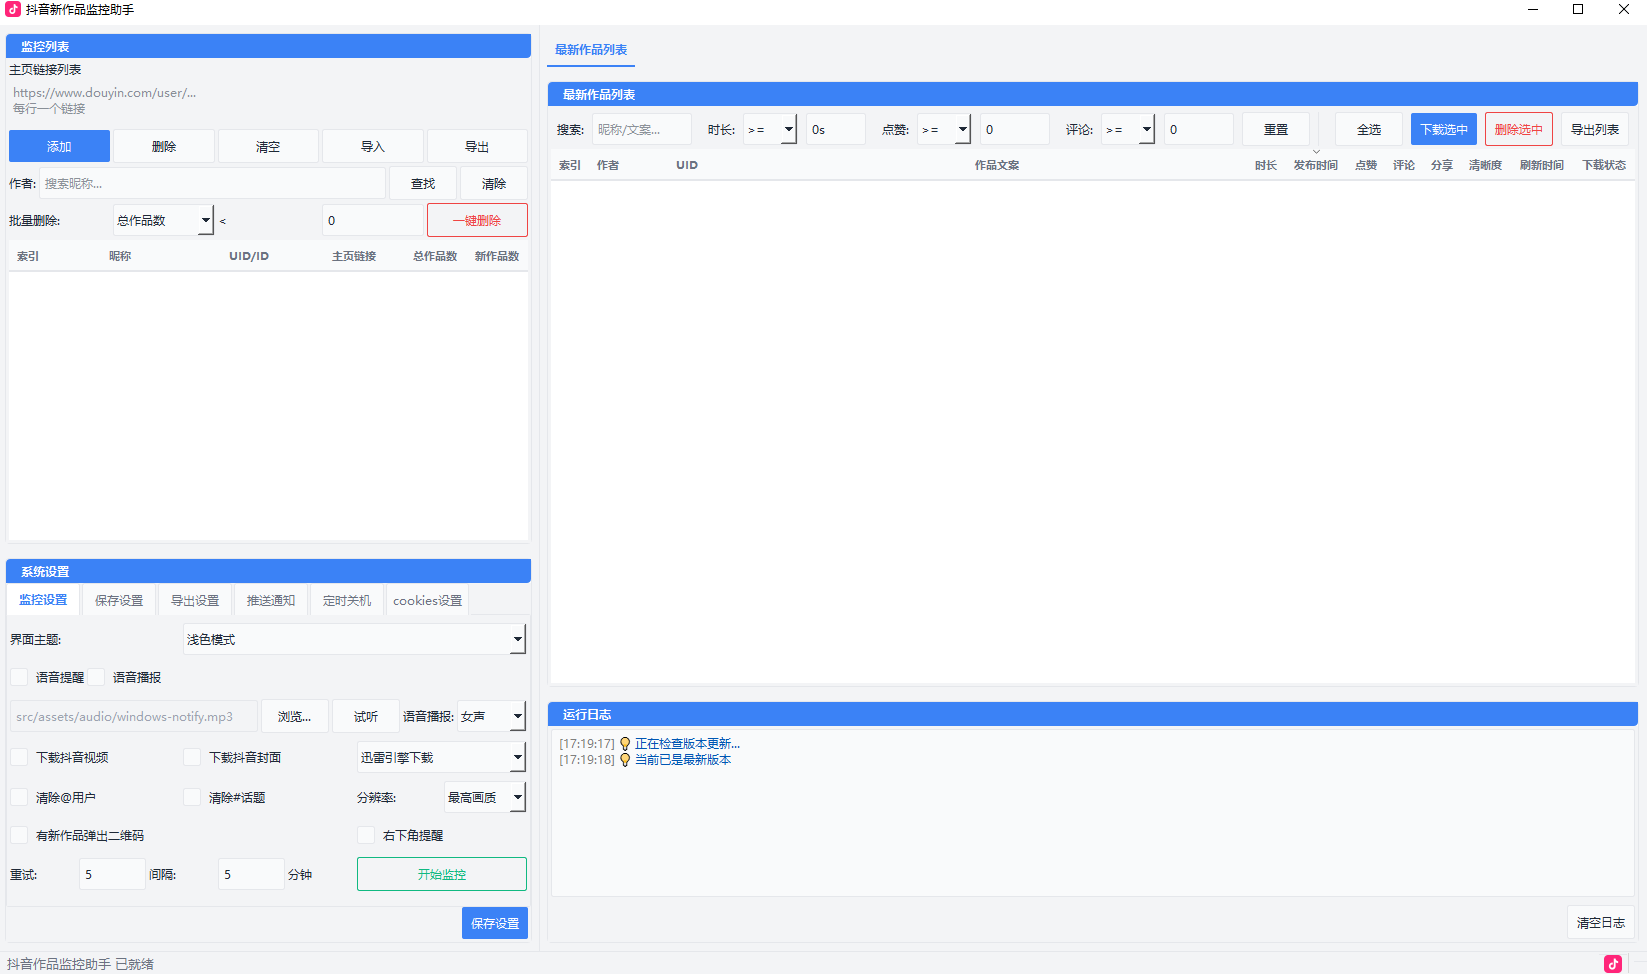This screenshot has height=974, width=1647.
Task: Sort by 发布时间 column header
Action: point(1315,165)
